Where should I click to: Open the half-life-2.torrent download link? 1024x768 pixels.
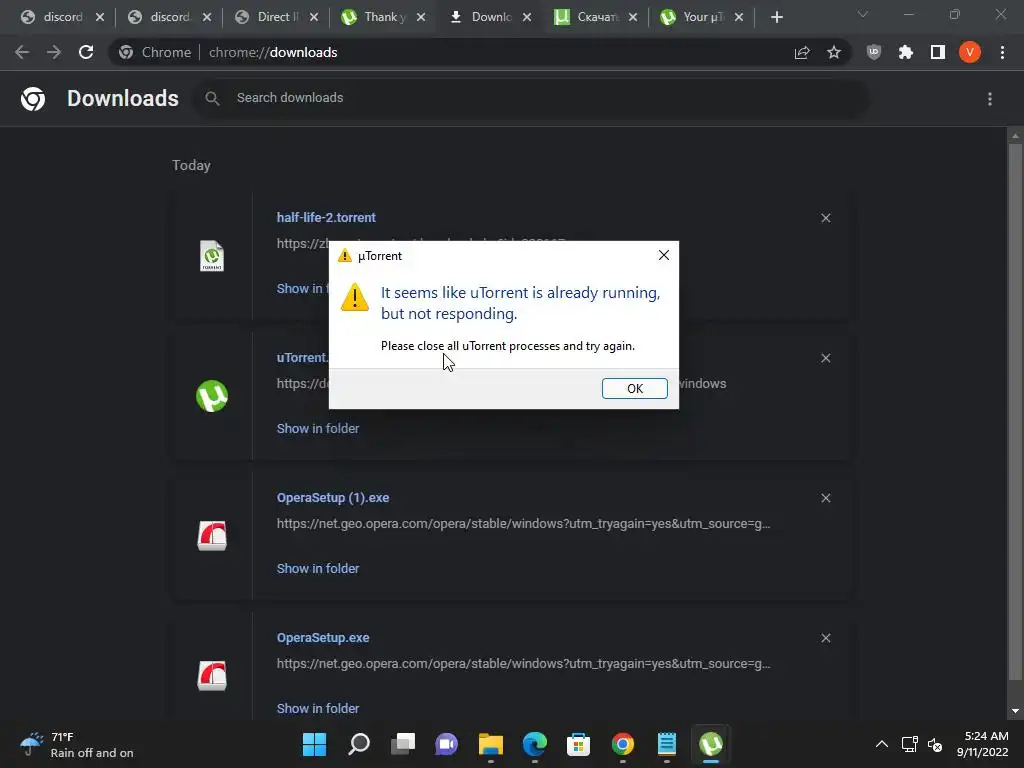pyautogui.click(x=326, y=217)
